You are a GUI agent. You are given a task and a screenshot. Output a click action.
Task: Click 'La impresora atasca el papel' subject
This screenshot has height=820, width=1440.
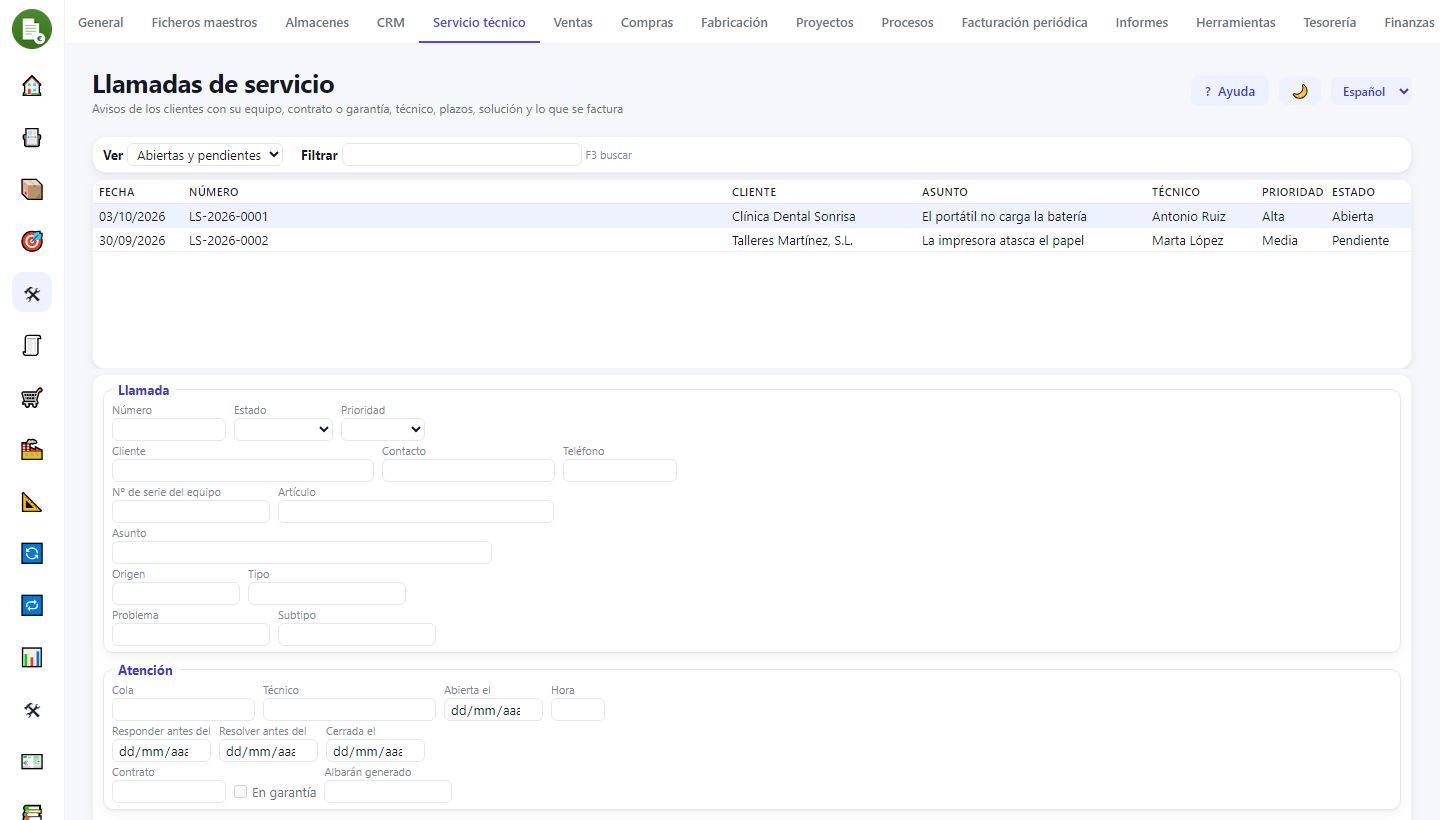tap(1003, 240)
